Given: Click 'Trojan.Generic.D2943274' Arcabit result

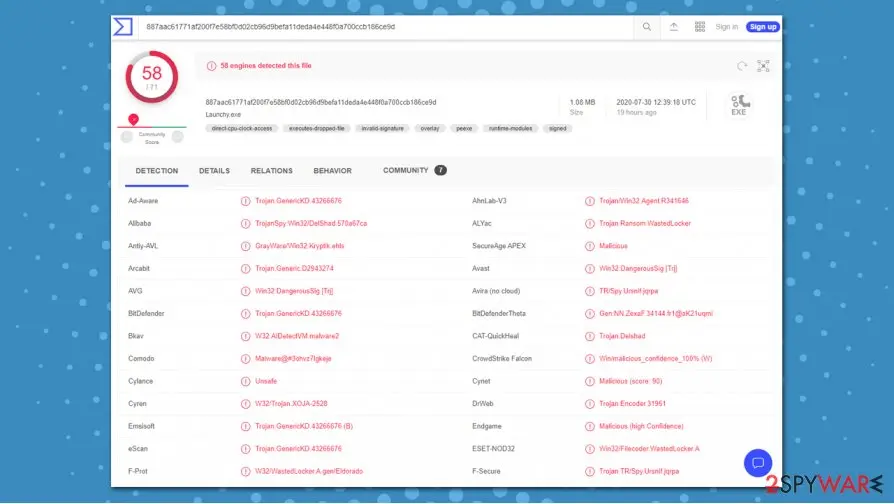Looking at the screenshot, I should (x=294, y=269).
